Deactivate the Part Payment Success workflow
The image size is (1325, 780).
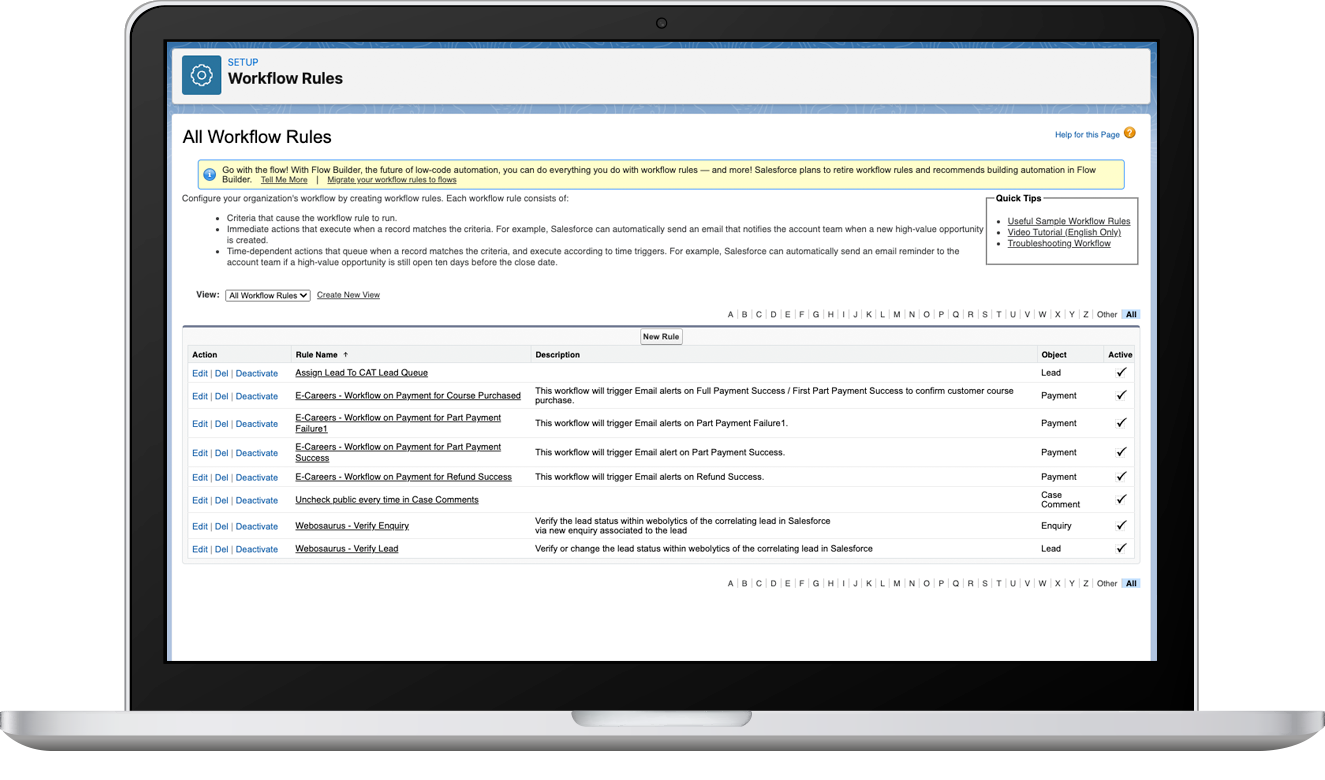point(256,453)
